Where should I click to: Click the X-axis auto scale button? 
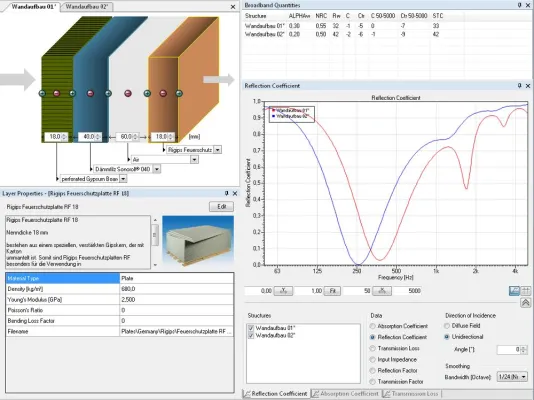382,291
